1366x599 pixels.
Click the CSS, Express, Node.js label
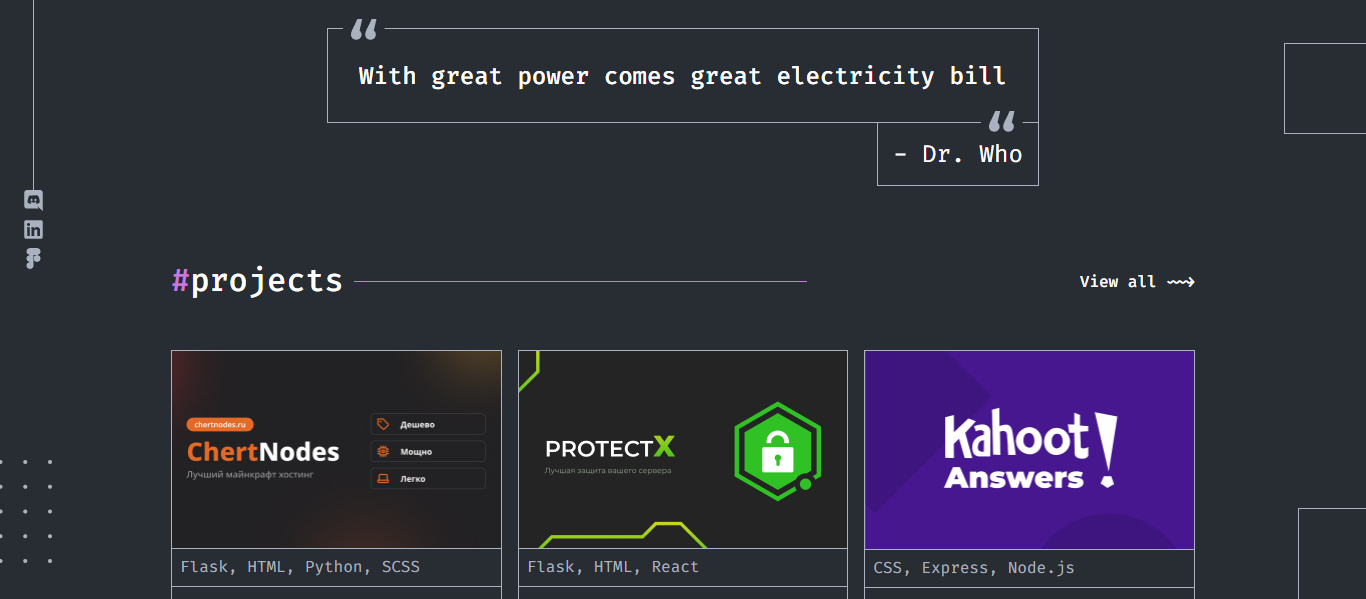coord(974,568)
